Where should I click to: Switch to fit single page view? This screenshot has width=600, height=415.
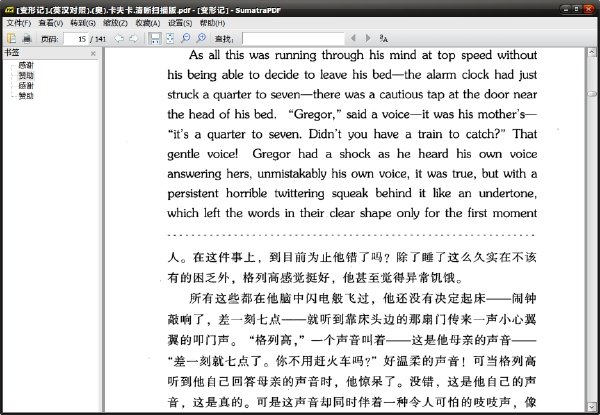(170, 38)
